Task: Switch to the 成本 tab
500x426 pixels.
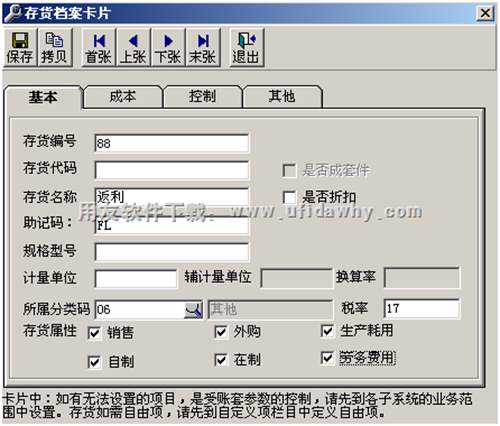Action: tap(123, 96)
